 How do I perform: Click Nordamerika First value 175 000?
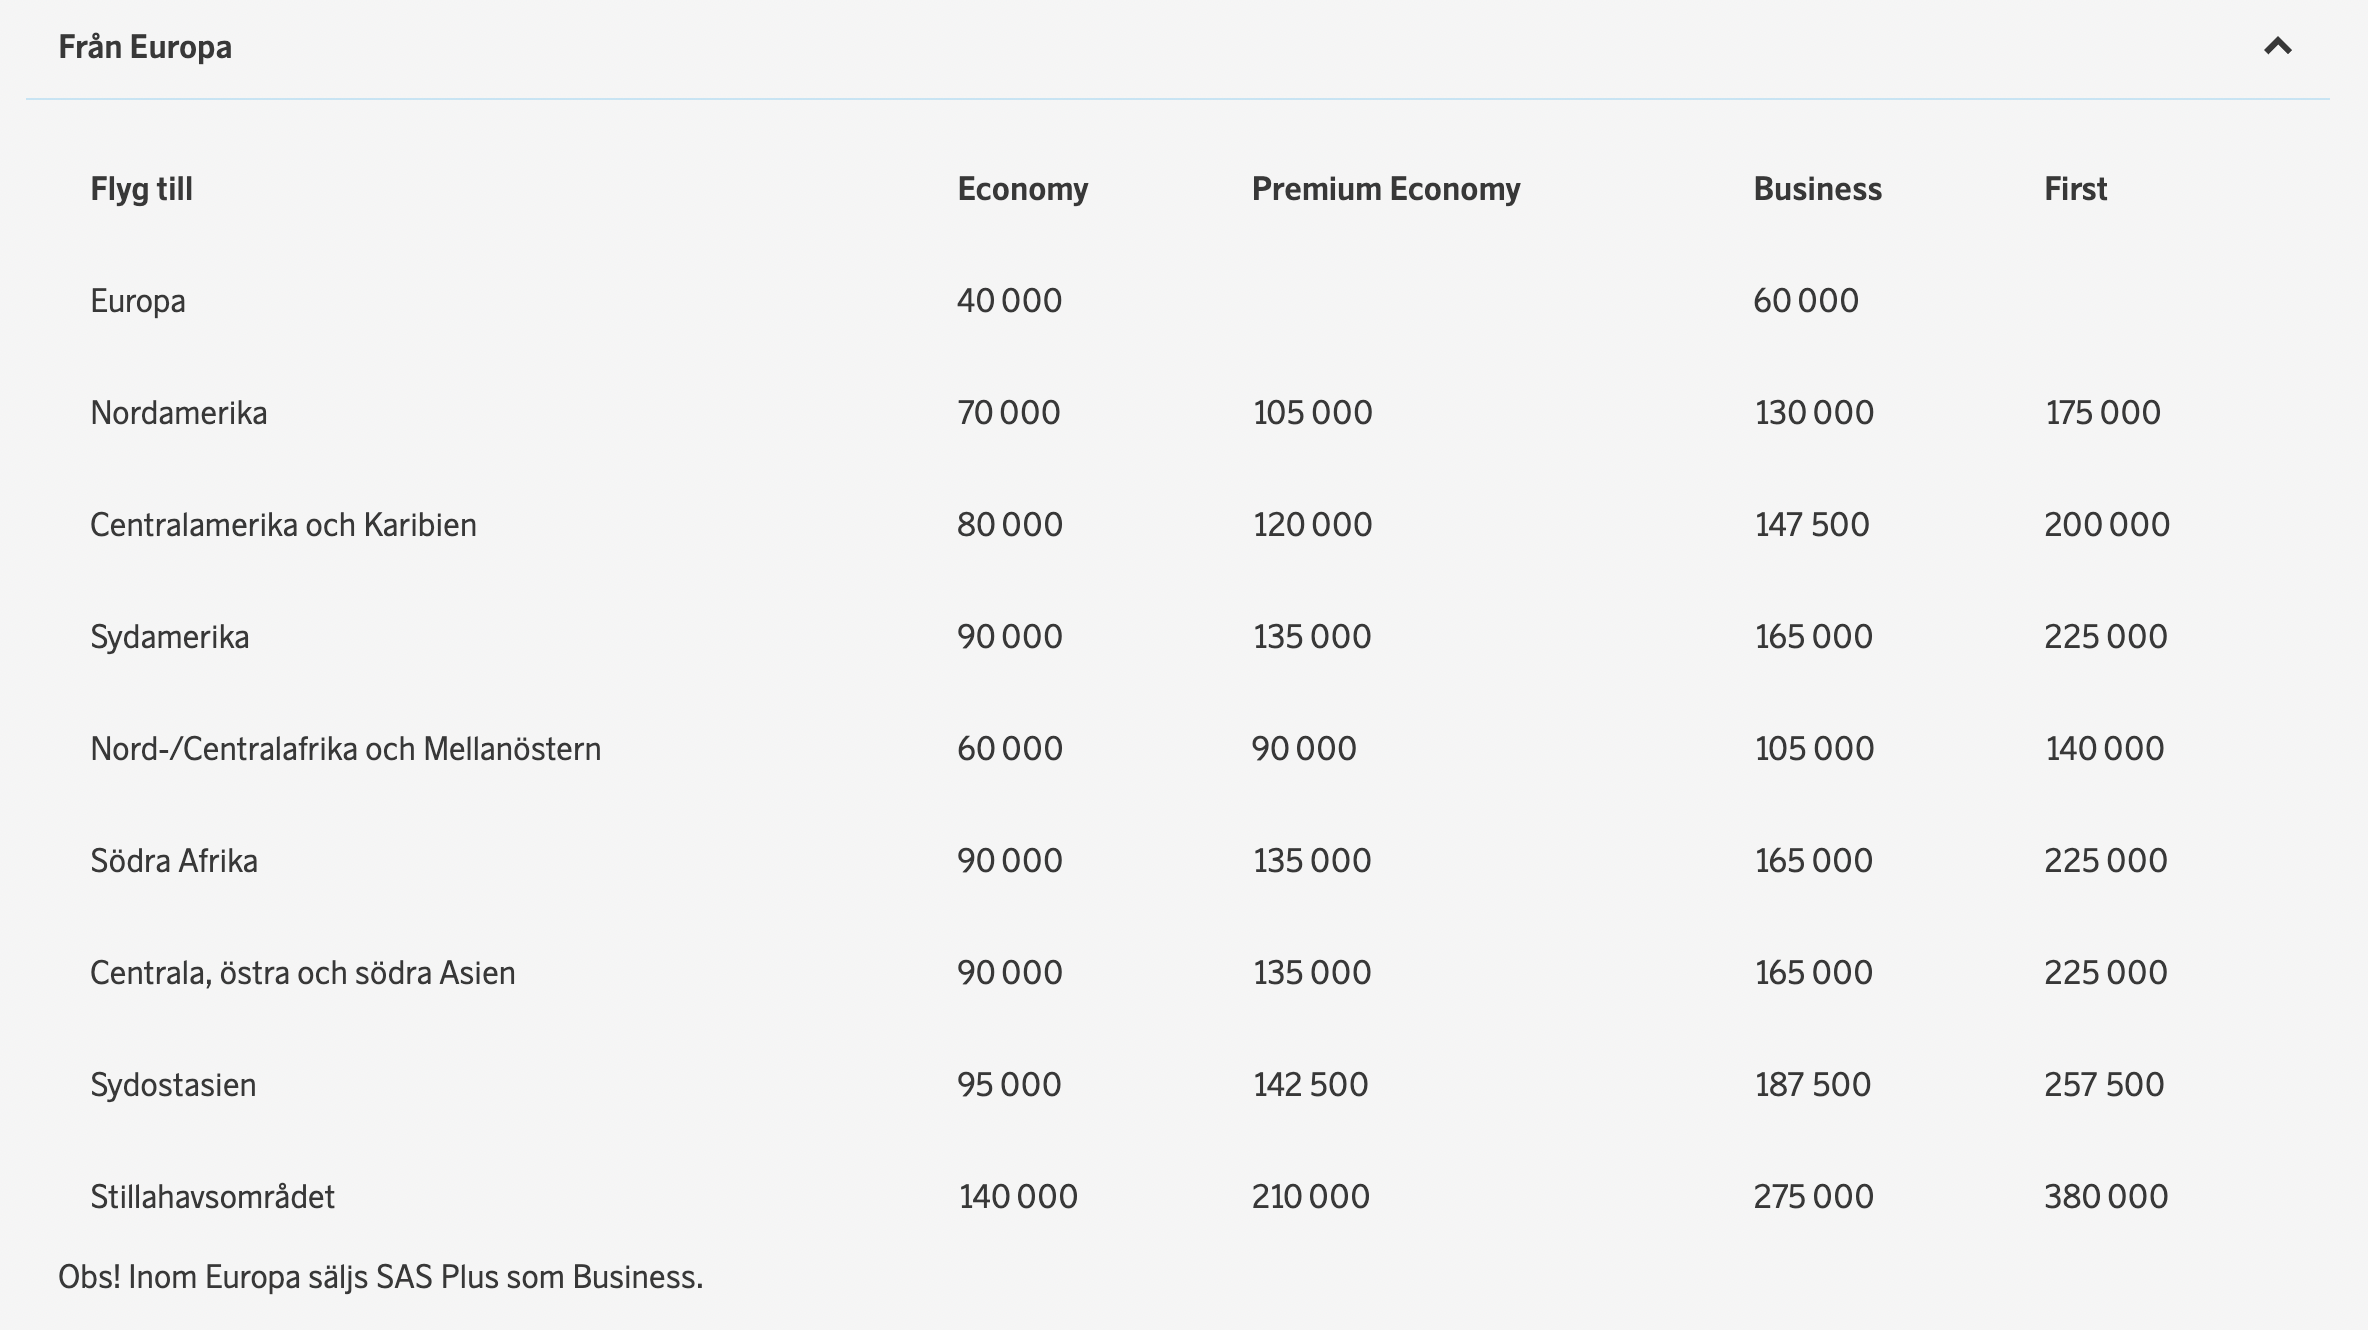point(2102,413)
